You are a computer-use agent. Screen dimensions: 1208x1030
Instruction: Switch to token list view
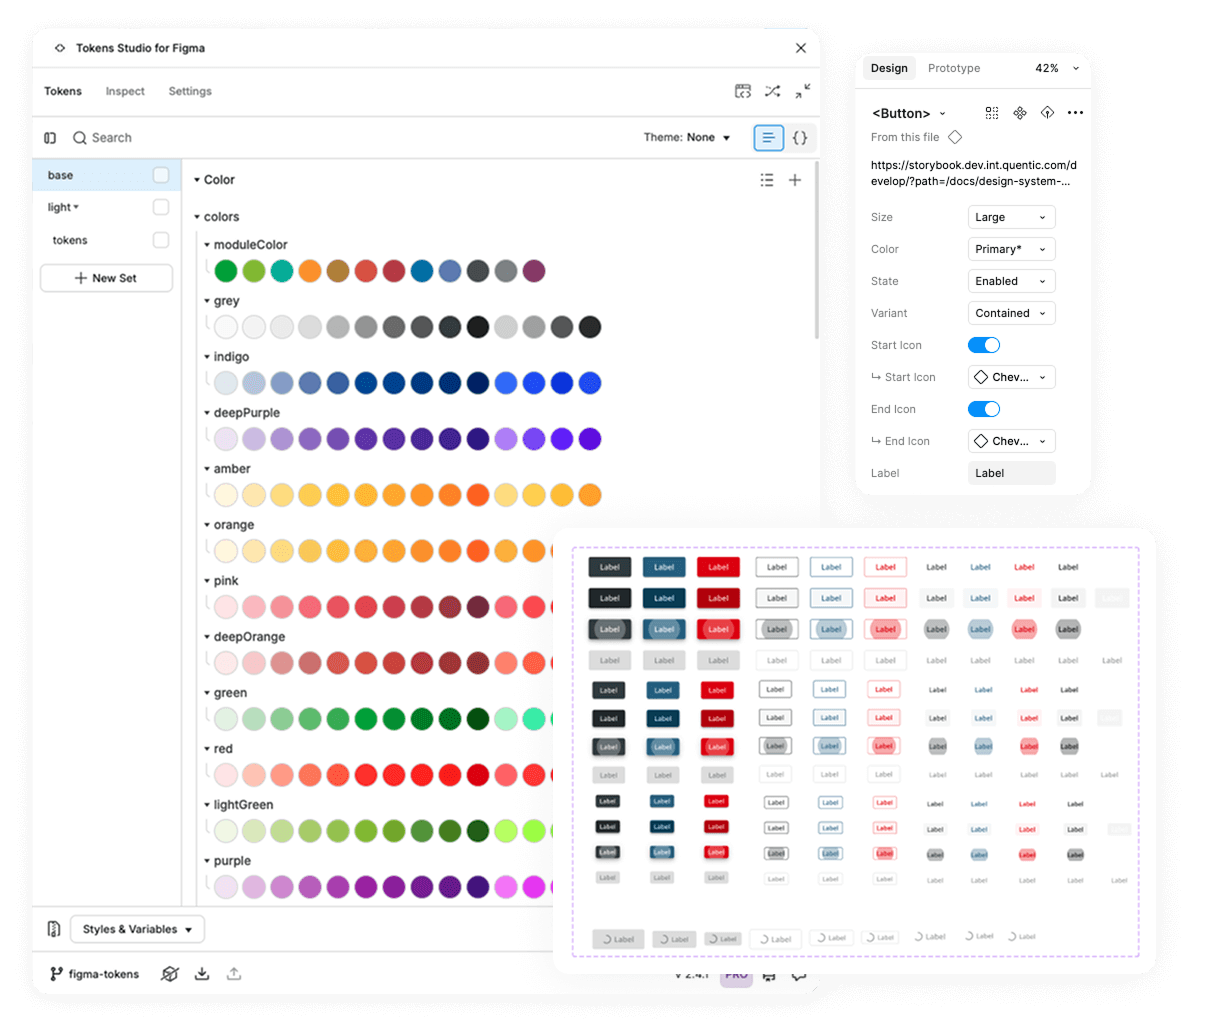click(768, 137)
